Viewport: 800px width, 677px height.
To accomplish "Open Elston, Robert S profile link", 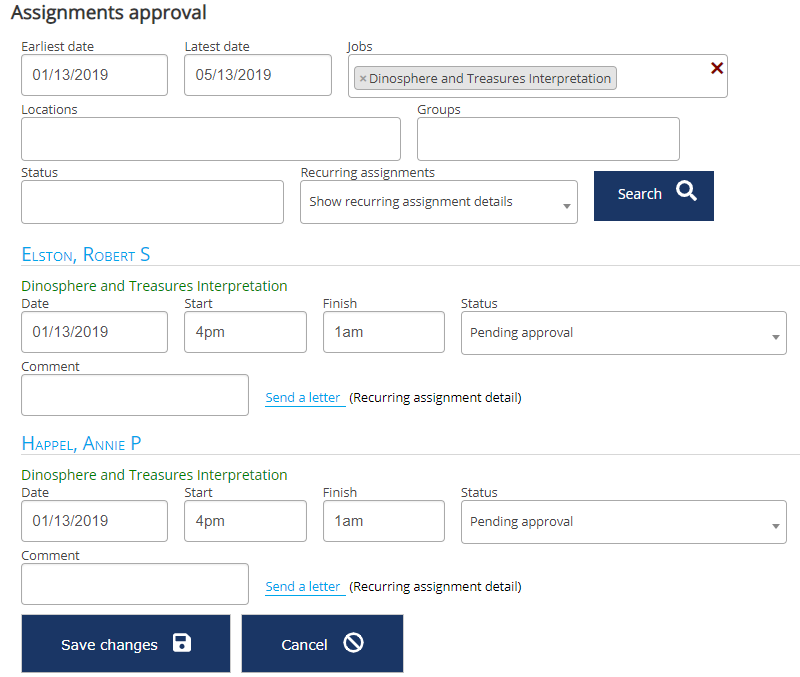I will [x=86, y=255].
